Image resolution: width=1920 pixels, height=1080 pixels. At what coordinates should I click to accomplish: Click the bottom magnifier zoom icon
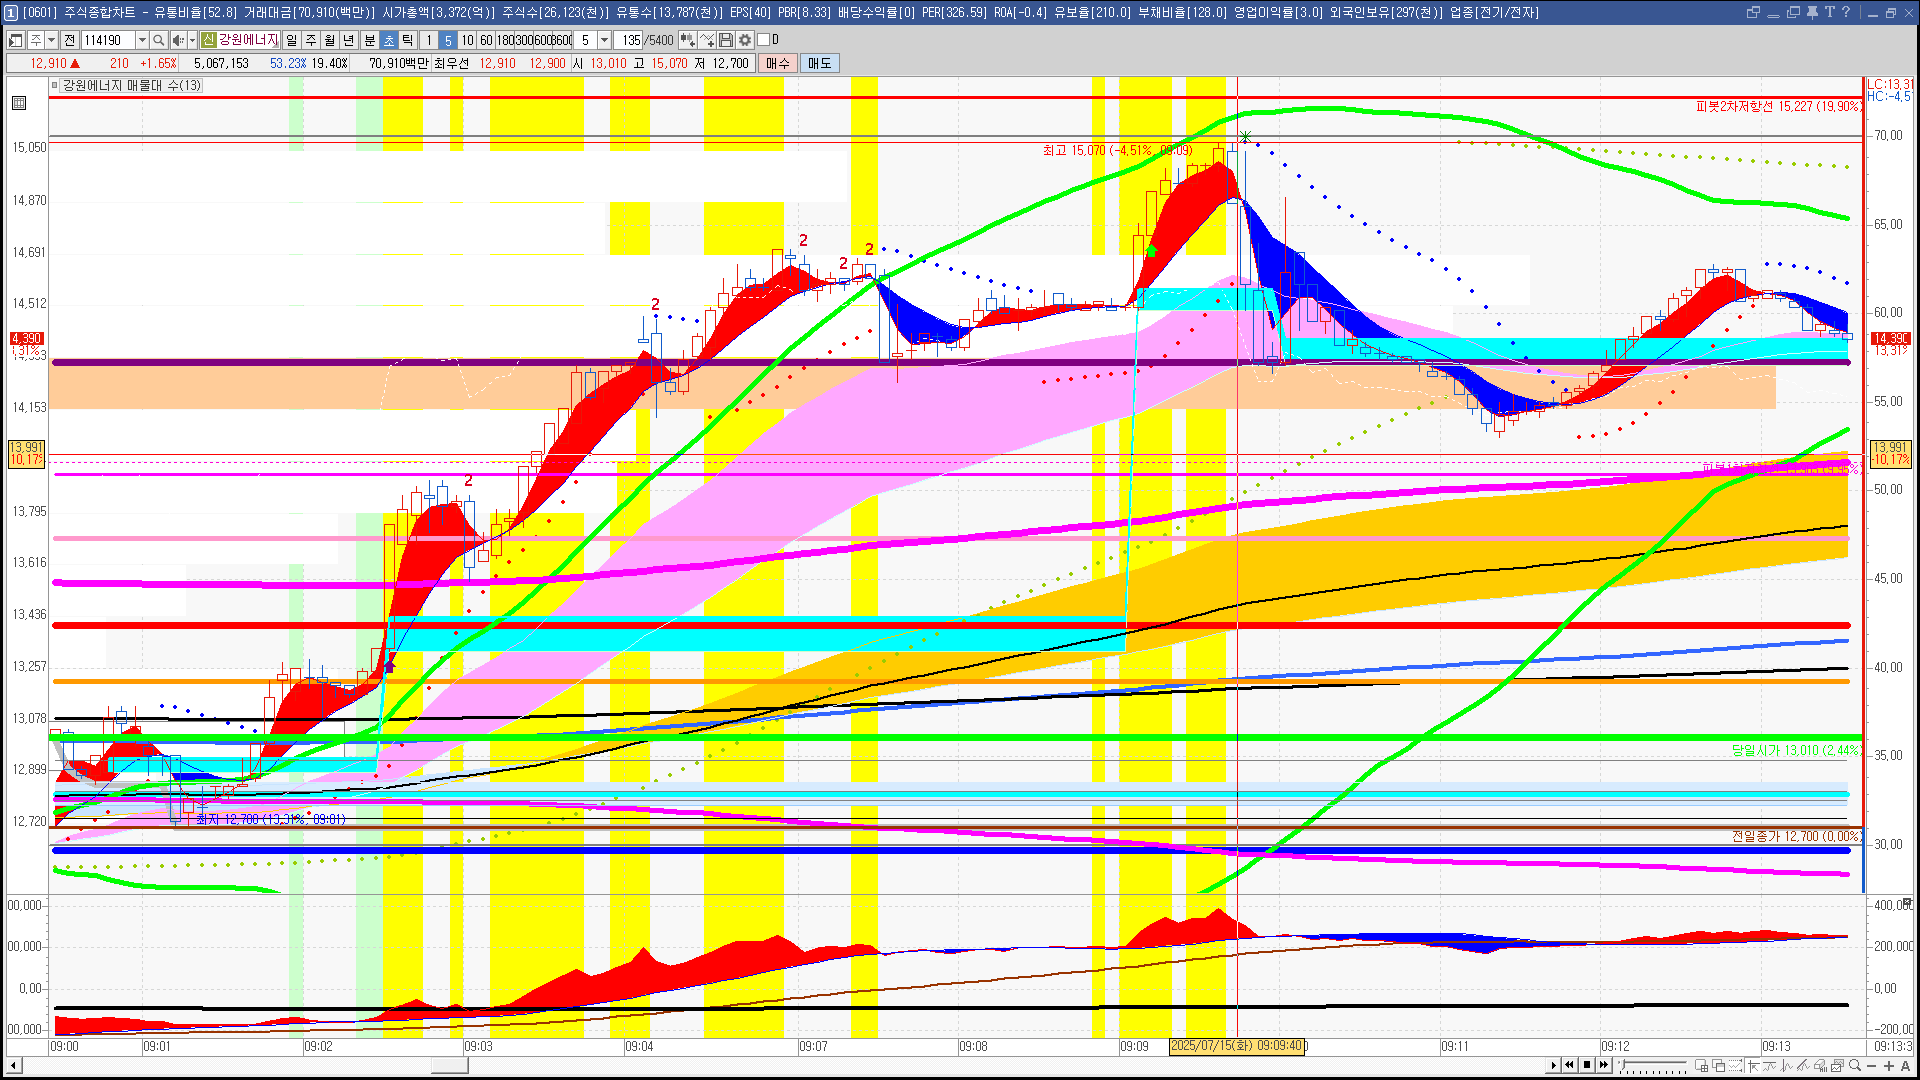point(1855,1066)
